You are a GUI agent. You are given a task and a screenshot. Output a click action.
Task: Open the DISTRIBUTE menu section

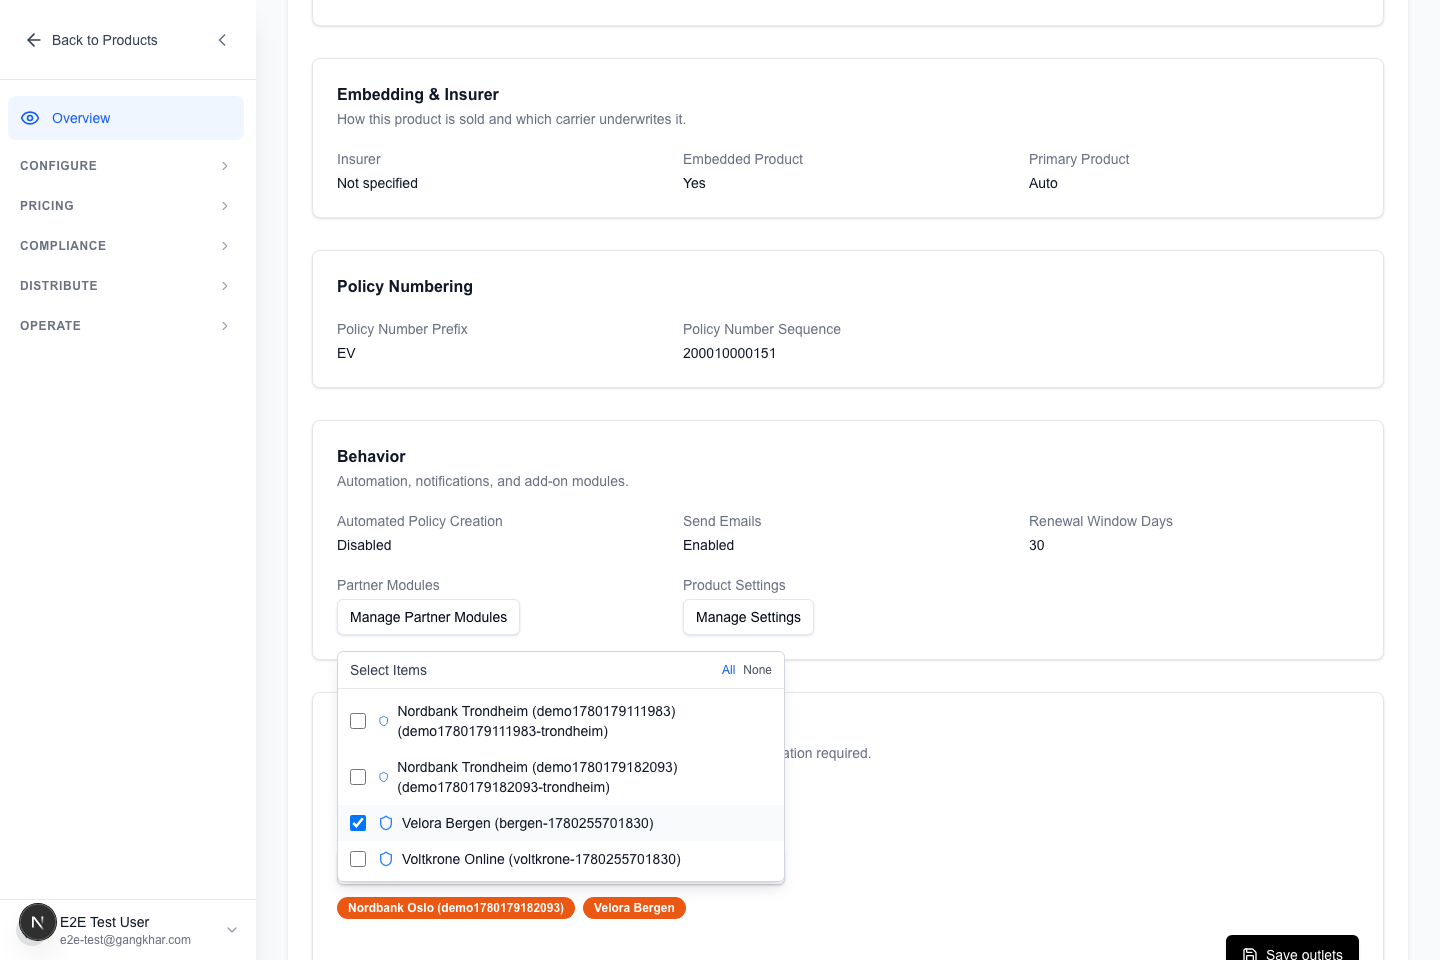click(126, 286)
